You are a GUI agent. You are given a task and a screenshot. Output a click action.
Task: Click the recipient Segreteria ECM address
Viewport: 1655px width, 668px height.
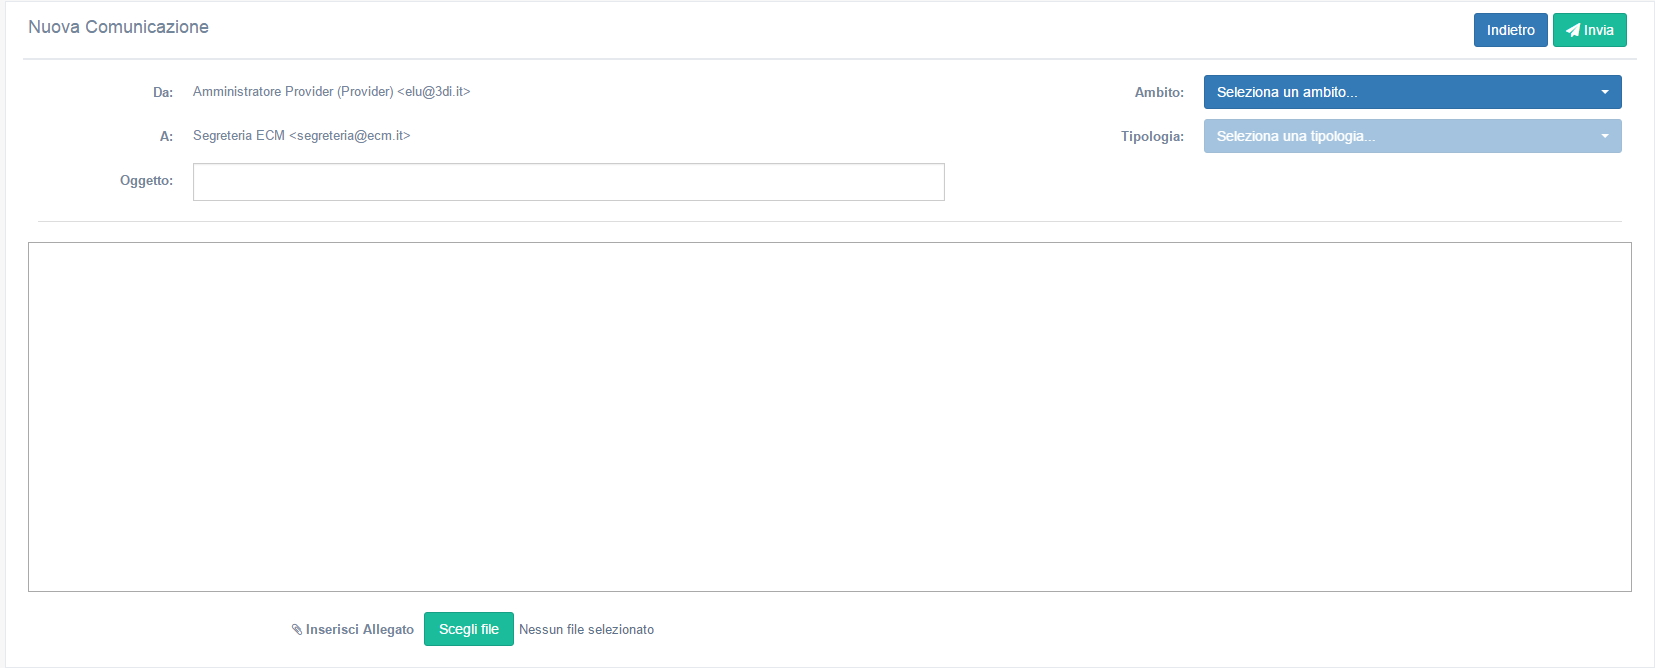coord(301,136)
